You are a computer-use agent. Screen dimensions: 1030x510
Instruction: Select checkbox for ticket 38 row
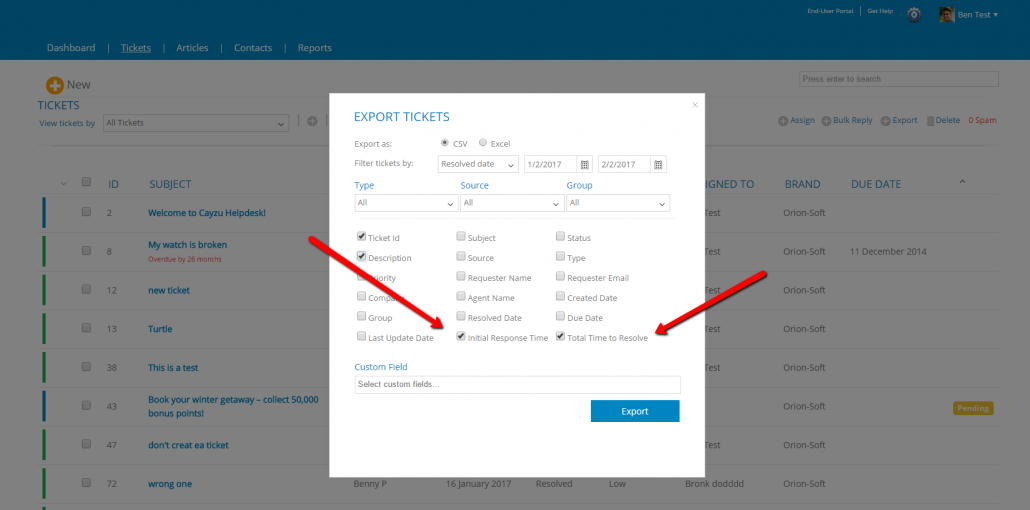[86, 367]
